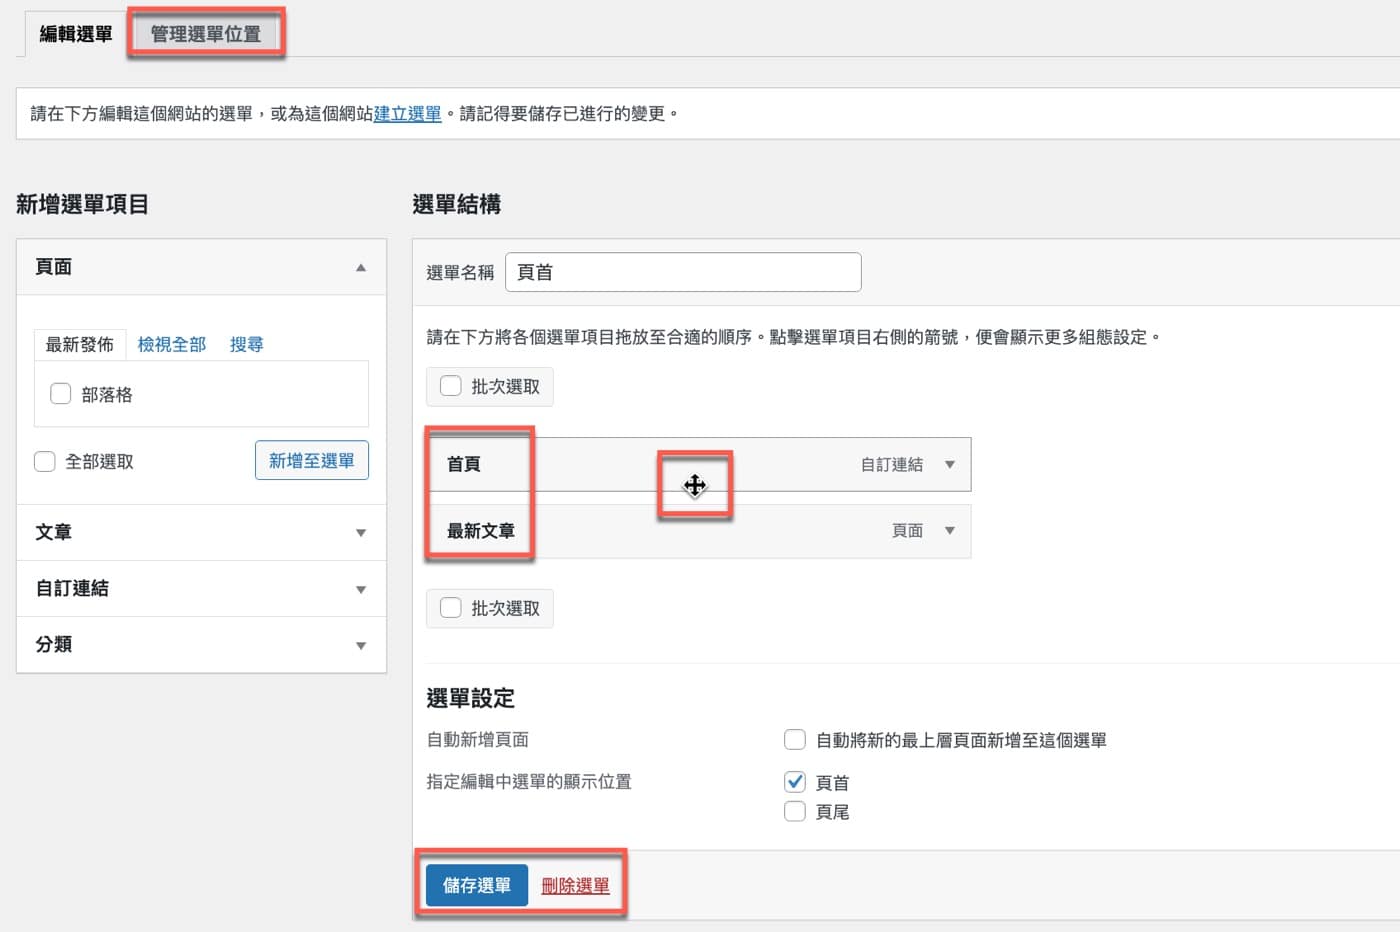Check the 頁尾 display location
The width and height of the screenshot is (1400, 932).
[x=795, y=811]
